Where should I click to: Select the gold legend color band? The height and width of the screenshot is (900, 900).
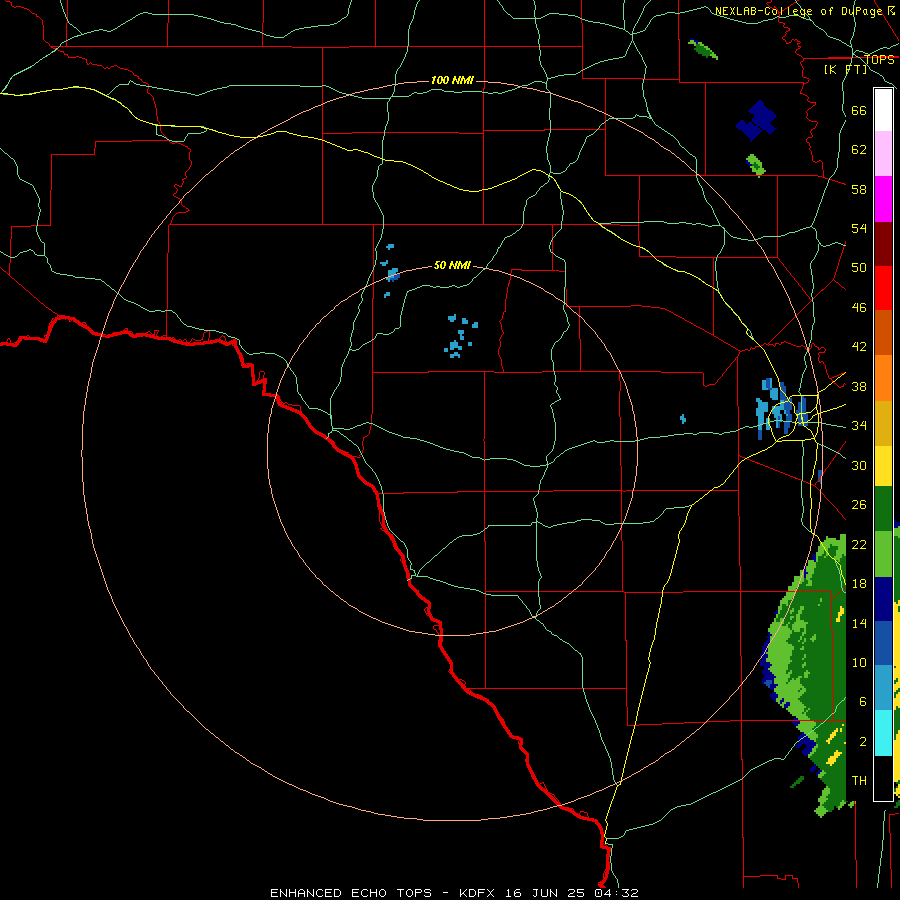pyautogui.click(x=883, y=423)
